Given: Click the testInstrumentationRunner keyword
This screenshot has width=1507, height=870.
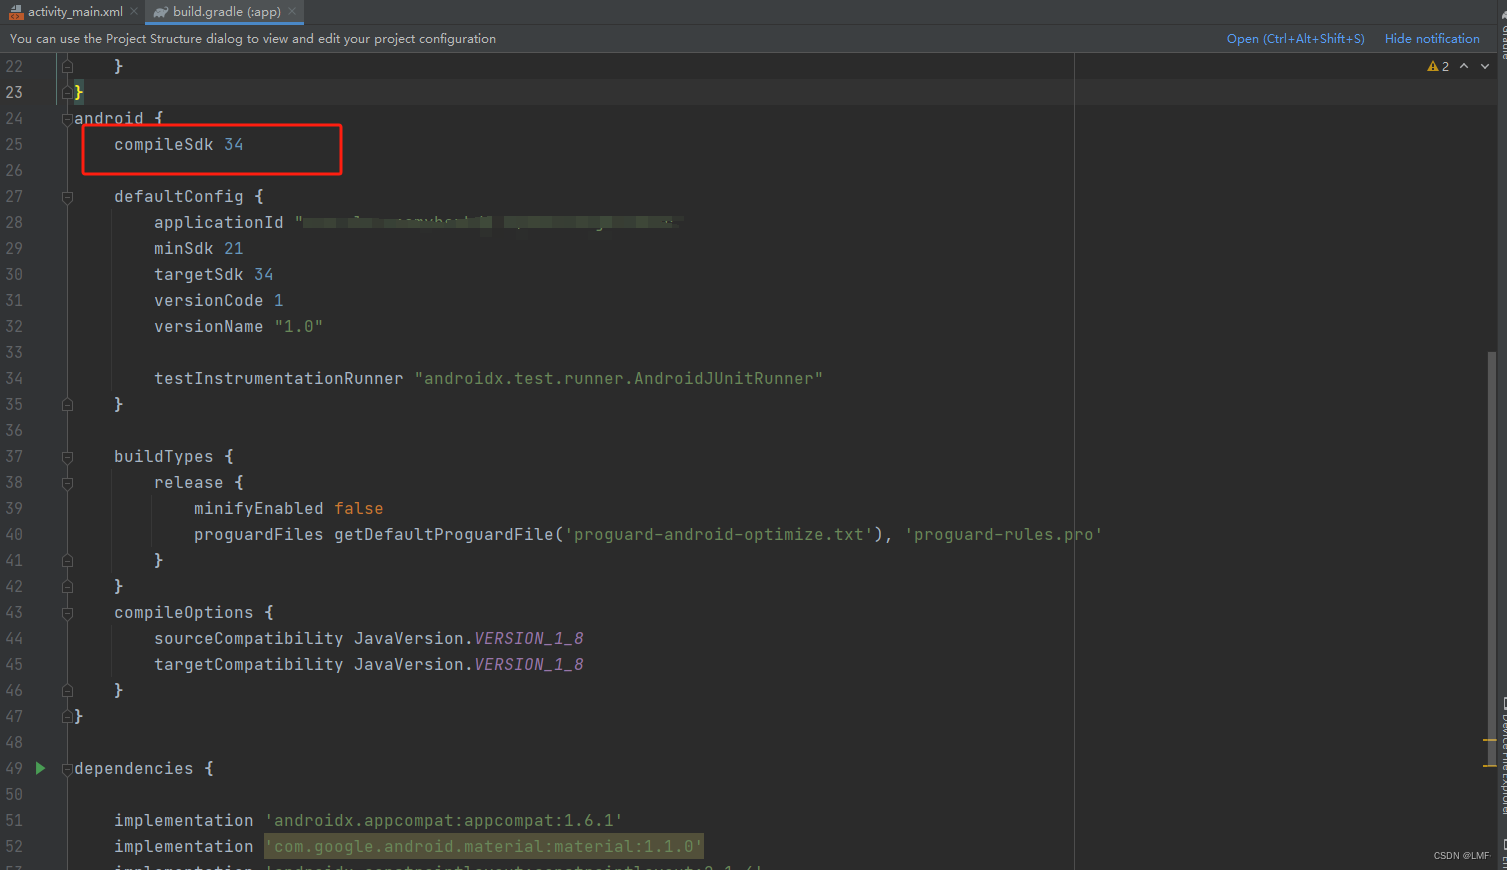Looking at the screenshot, I should tap(279, 378).
